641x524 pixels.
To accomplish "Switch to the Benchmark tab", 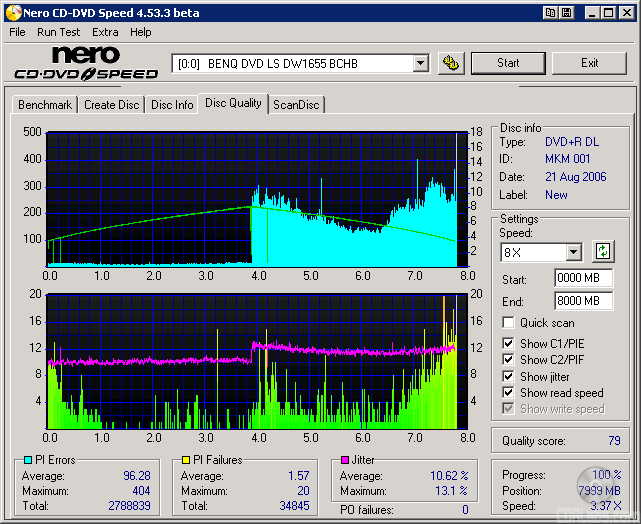I will tap(45, 104).
